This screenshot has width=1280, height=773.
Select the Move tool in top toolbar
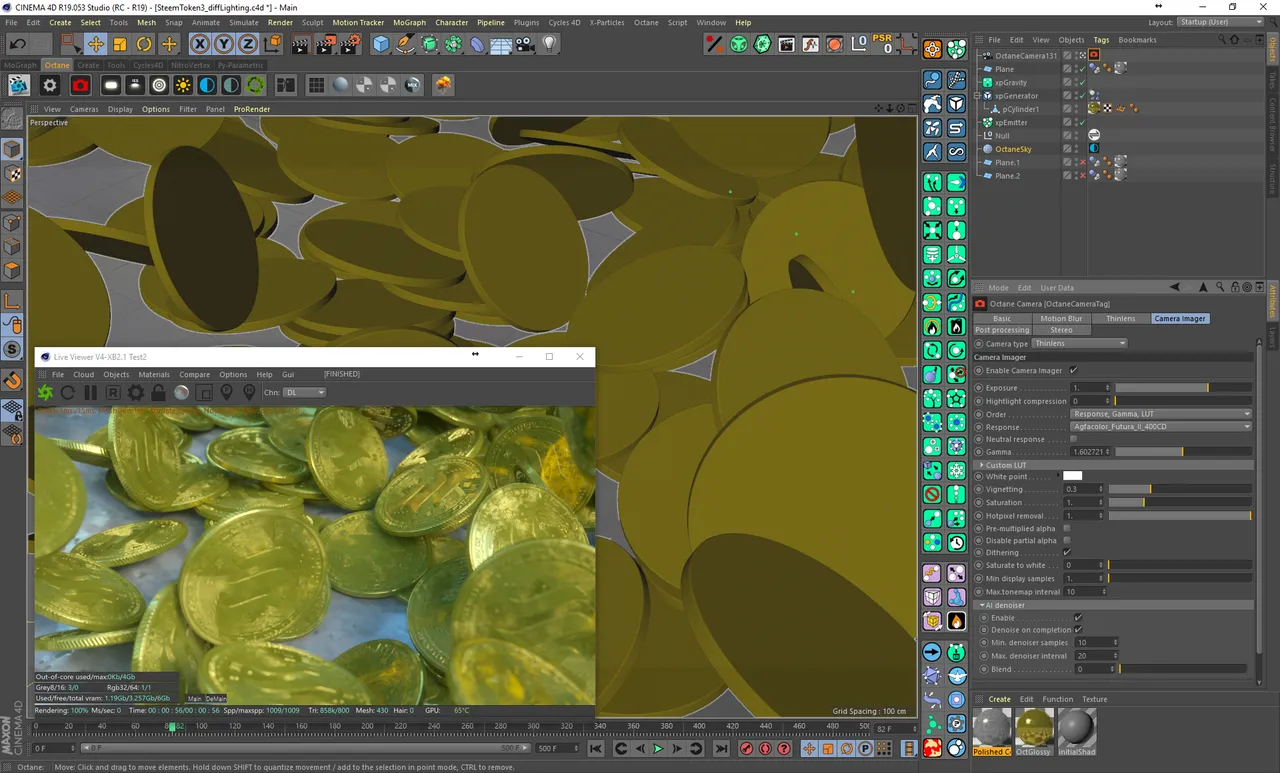point(96,44)
